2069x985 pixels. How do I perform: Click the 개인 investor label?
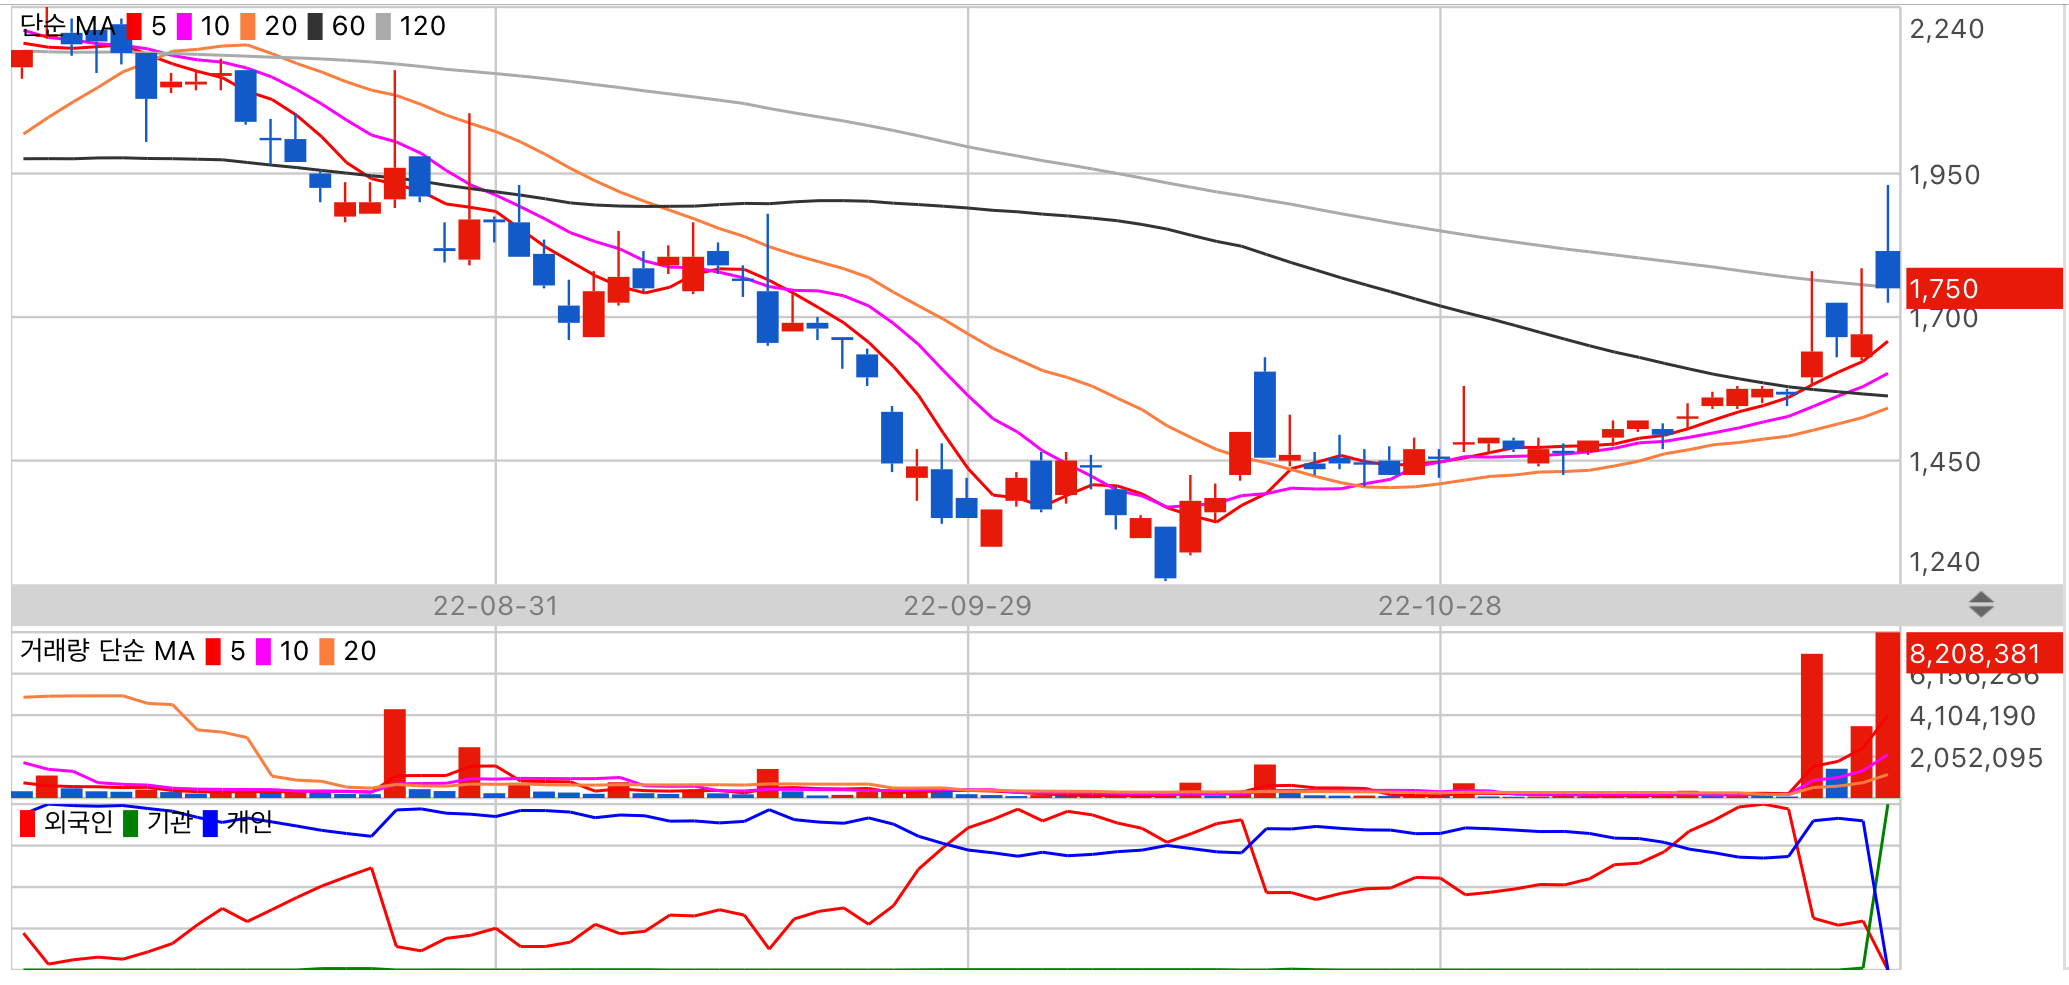[249, 822]
